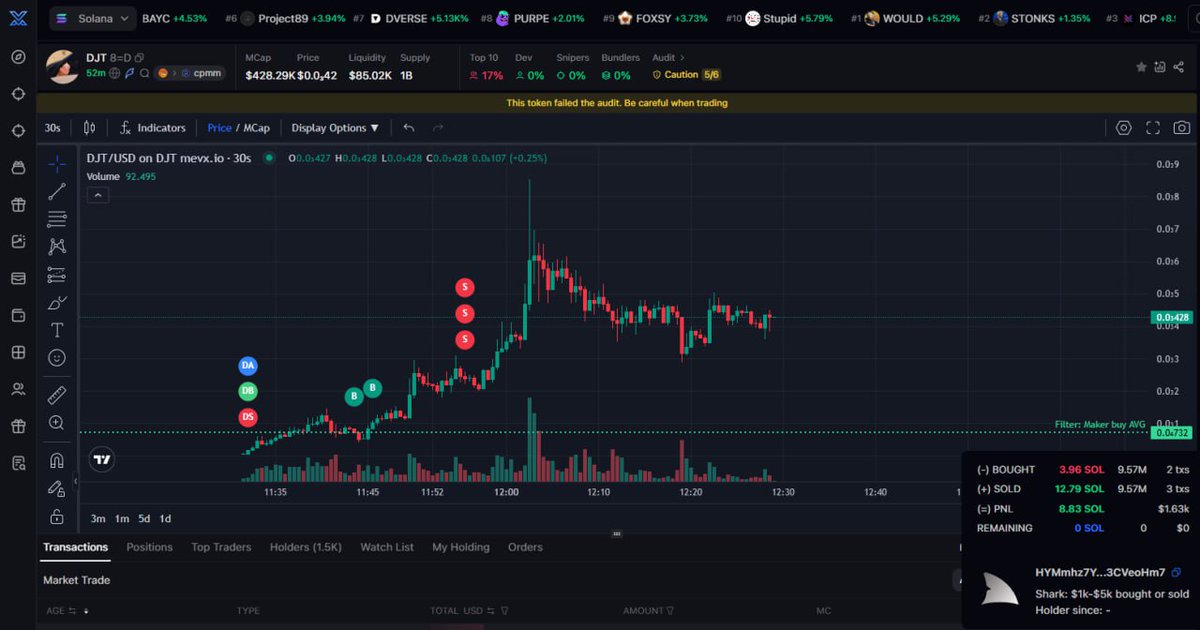Switch to the Watch List tab

(x=387, y=547)
